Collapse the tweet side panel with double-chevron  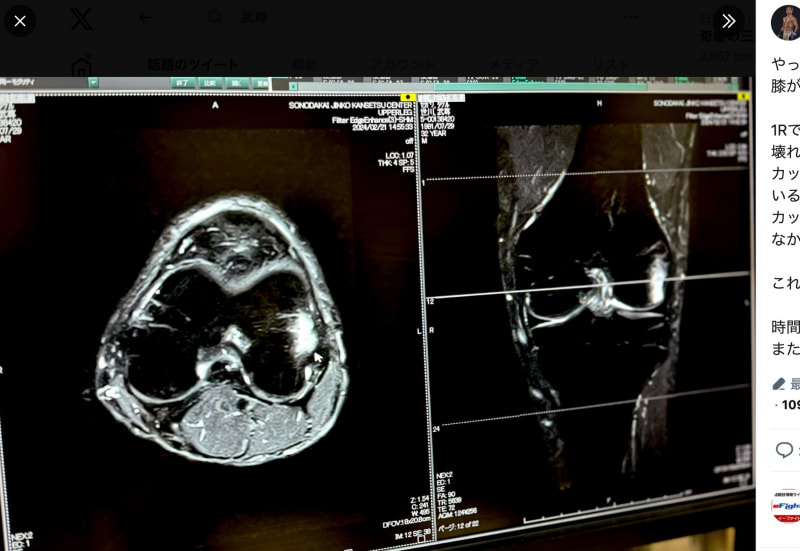[x=728, y=20]
